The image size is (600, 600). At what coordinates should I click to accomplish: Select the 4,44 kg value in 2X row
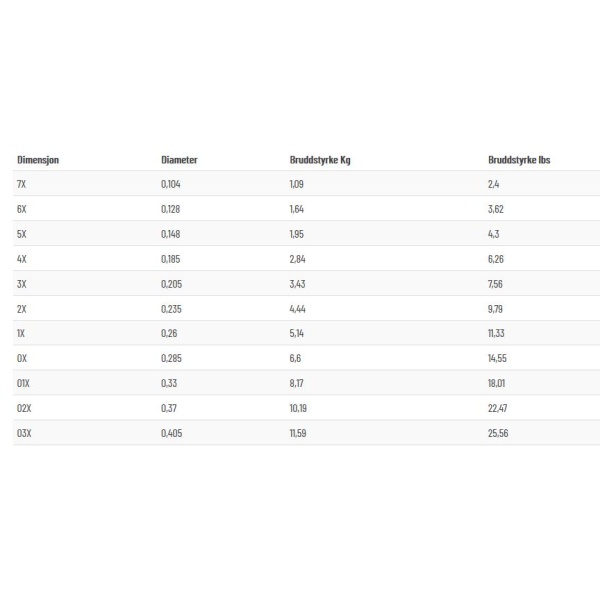click(x=297, y=309)
